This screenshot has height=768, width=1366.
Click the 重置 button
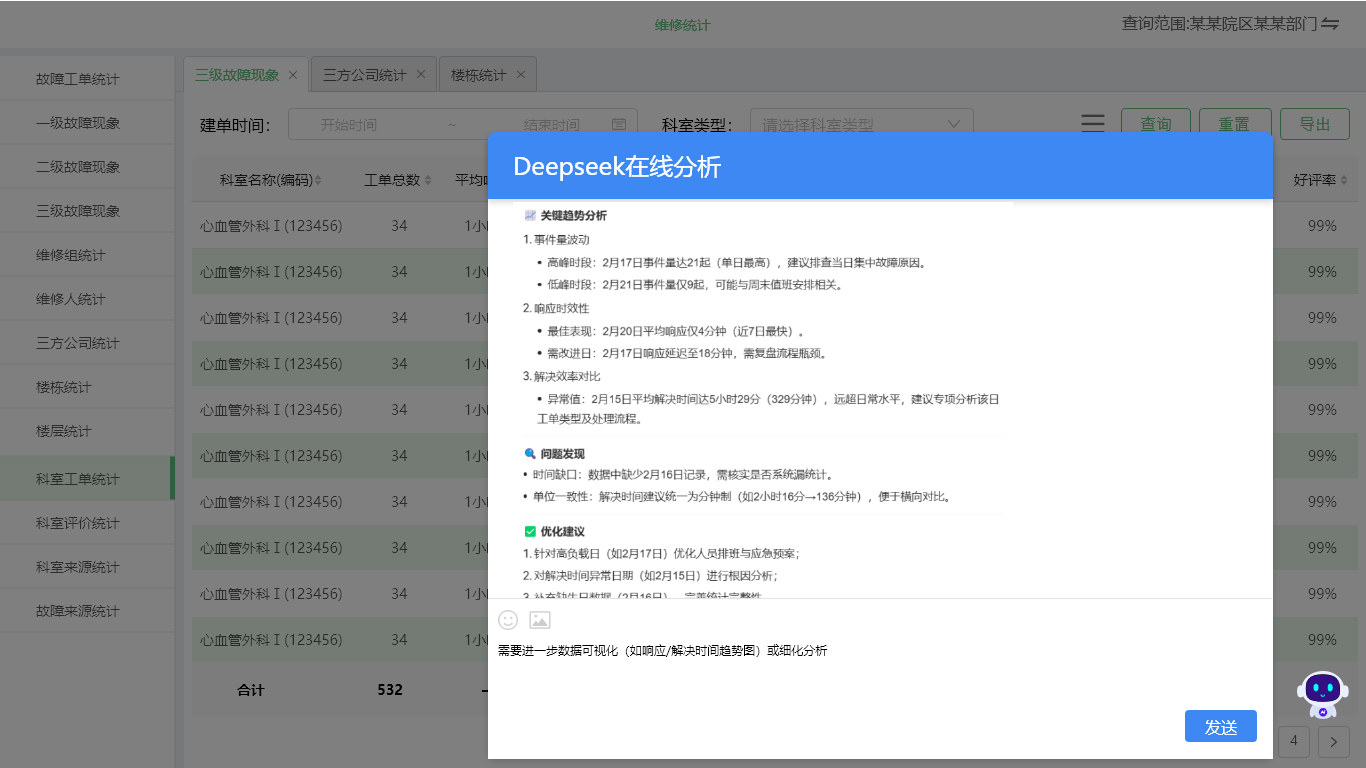[x=1235, y=124]
